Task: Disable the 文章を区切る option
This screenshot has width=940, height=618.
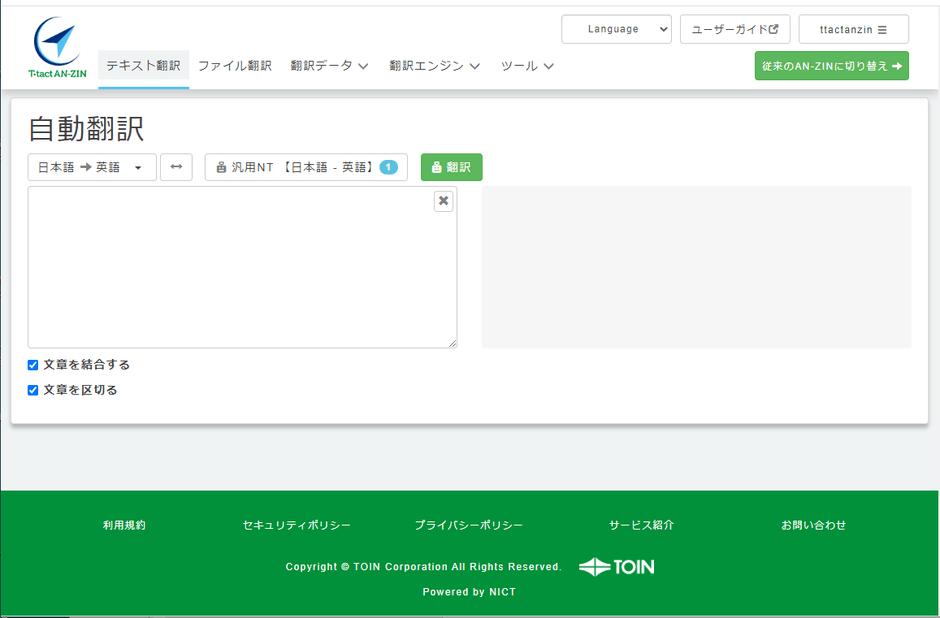Action: 33,390
